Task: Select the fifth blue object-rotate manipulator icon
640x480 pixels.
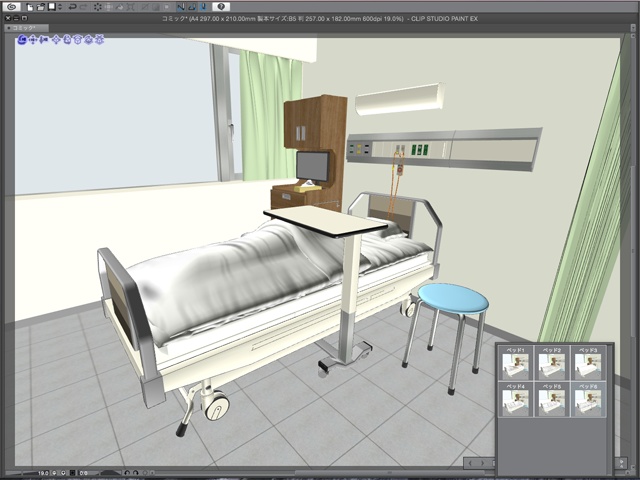Action: [x=67, y=40]
